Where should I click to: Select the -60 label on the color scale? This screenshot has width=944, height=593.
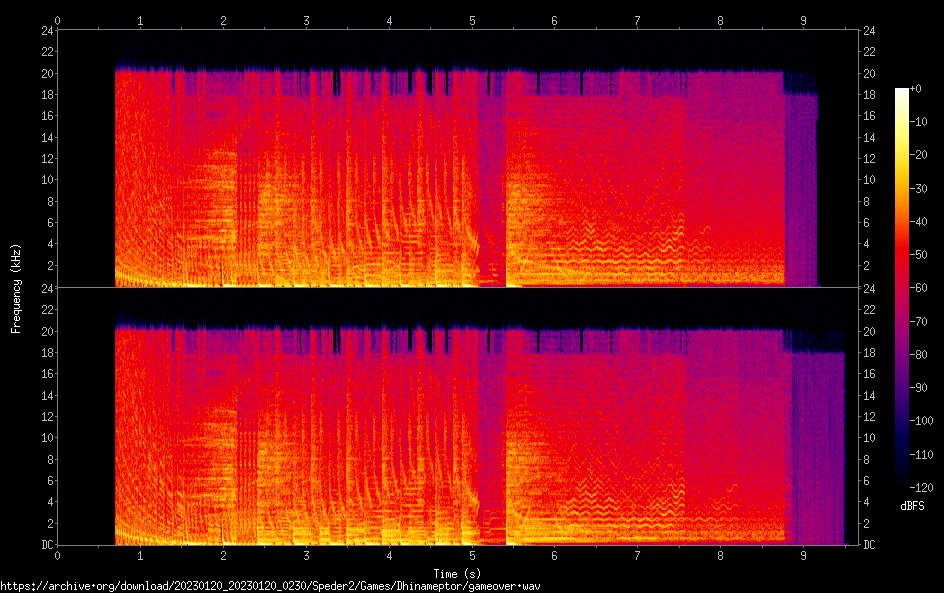pos(925,290)
